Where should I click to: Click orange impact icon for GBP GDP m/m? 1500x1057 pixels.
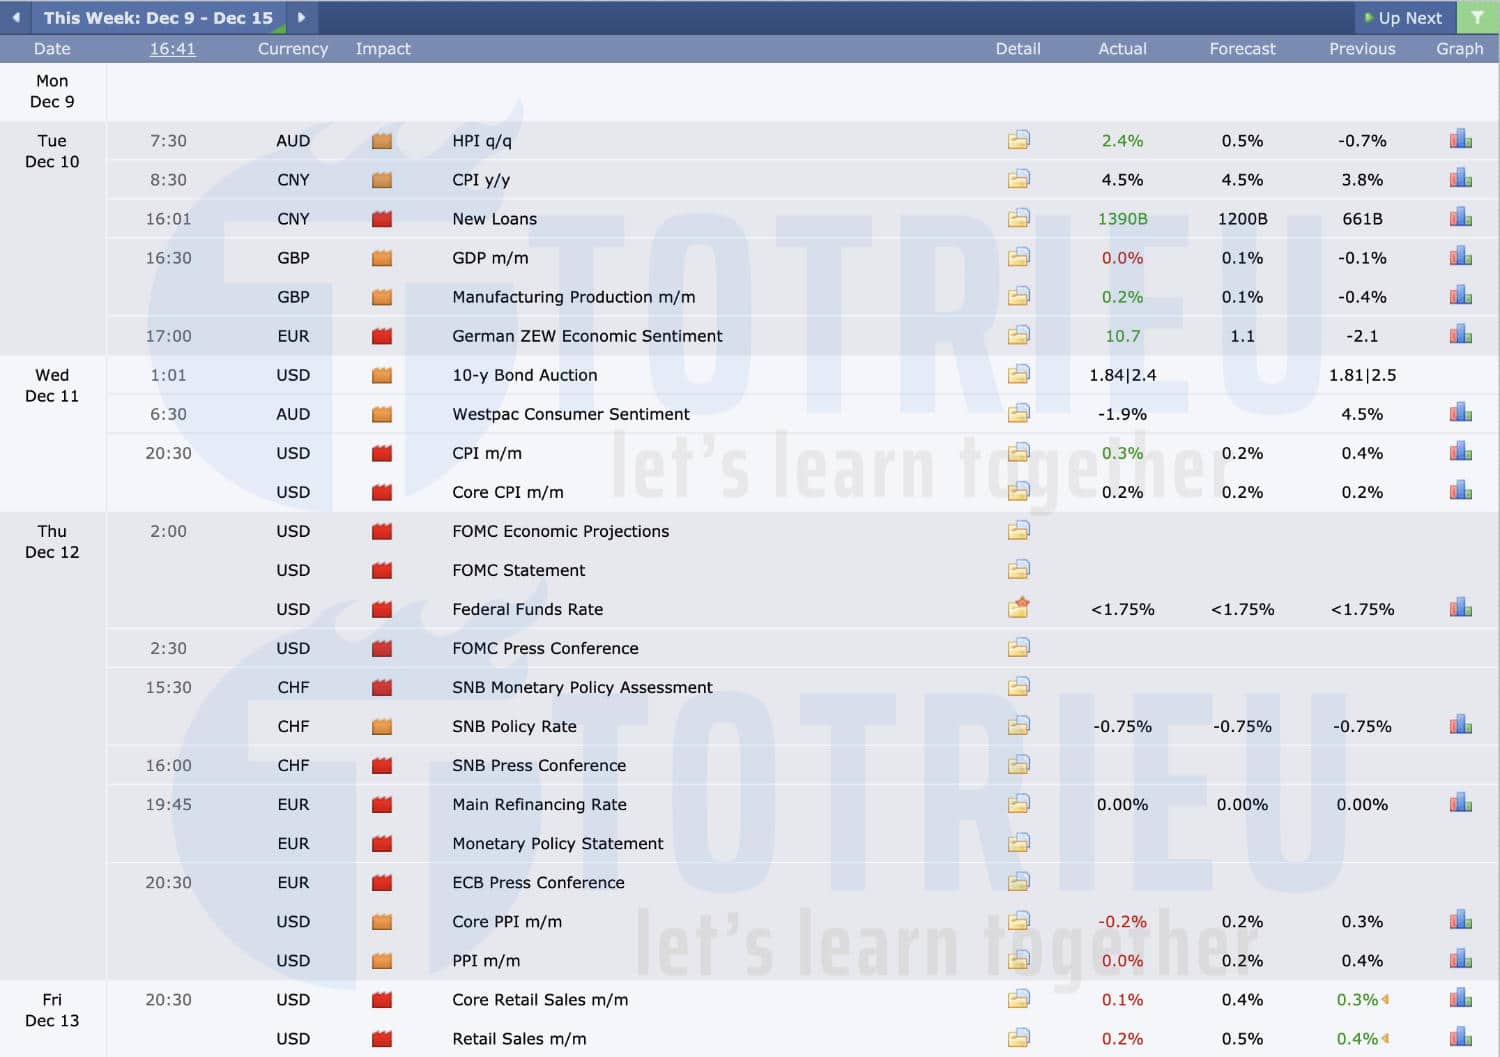click(x=381, y=257)
